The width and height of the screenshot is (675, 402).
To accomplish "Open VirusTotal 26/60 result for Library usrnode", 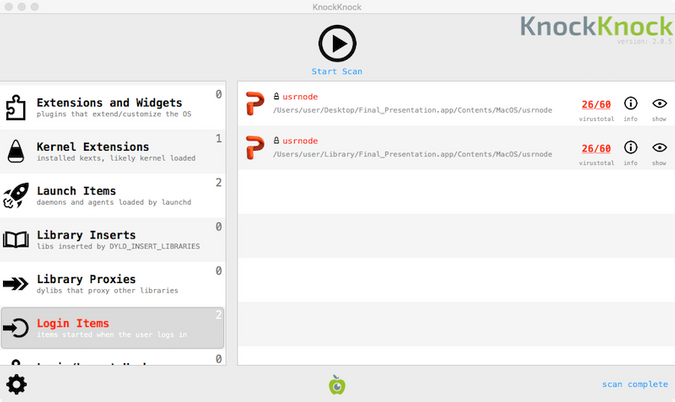I will tap(596, 148).
